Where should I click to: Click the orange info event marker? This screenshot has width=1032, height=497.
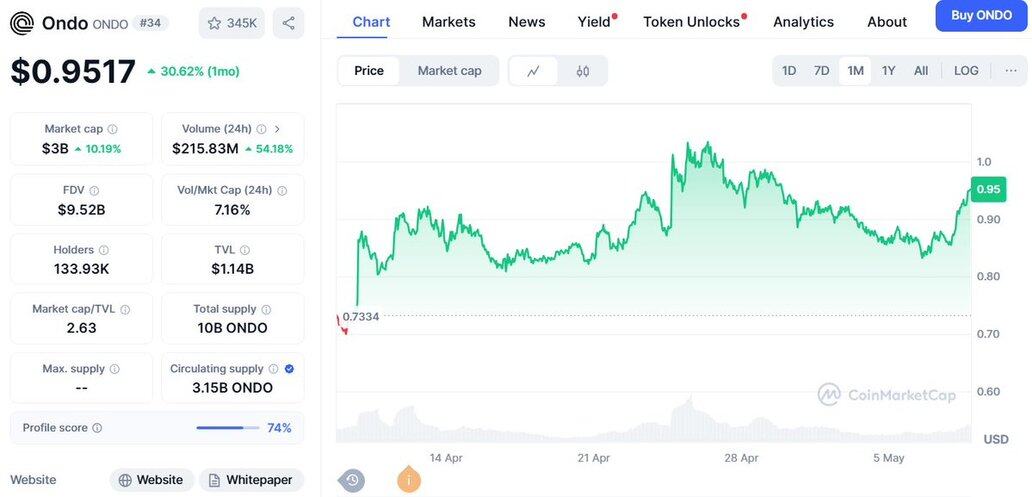point(409,480)
